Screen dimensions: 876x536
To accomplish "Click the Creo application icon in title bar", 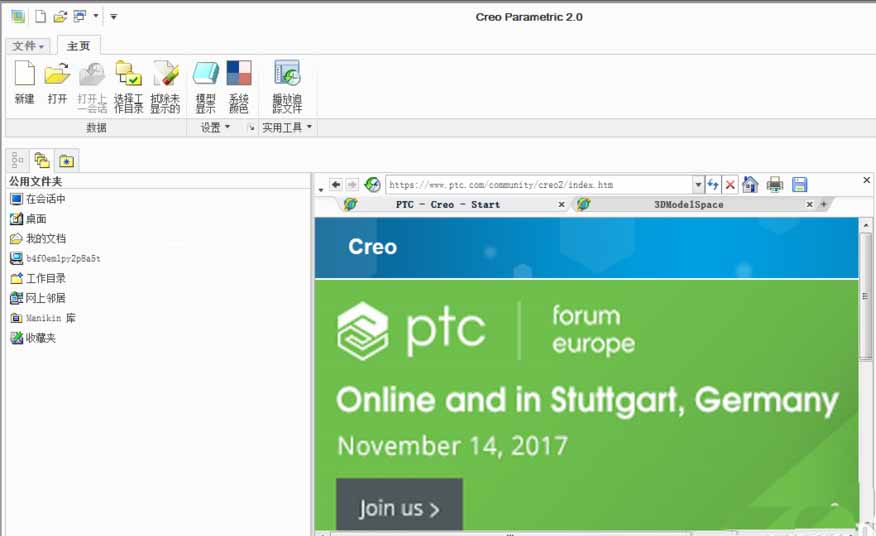I will click(18, 16).
